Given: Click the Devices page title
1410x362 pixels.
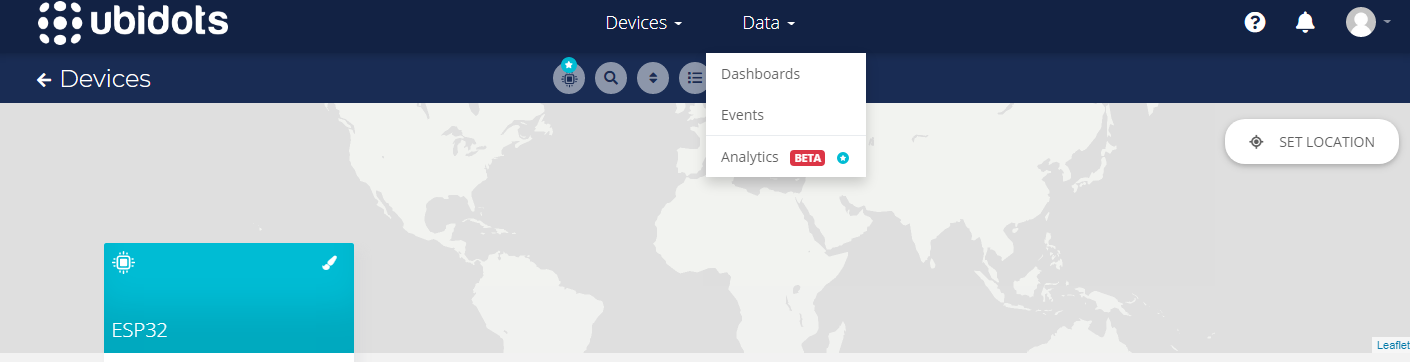Looking at the screenshot, I should 105,79.
